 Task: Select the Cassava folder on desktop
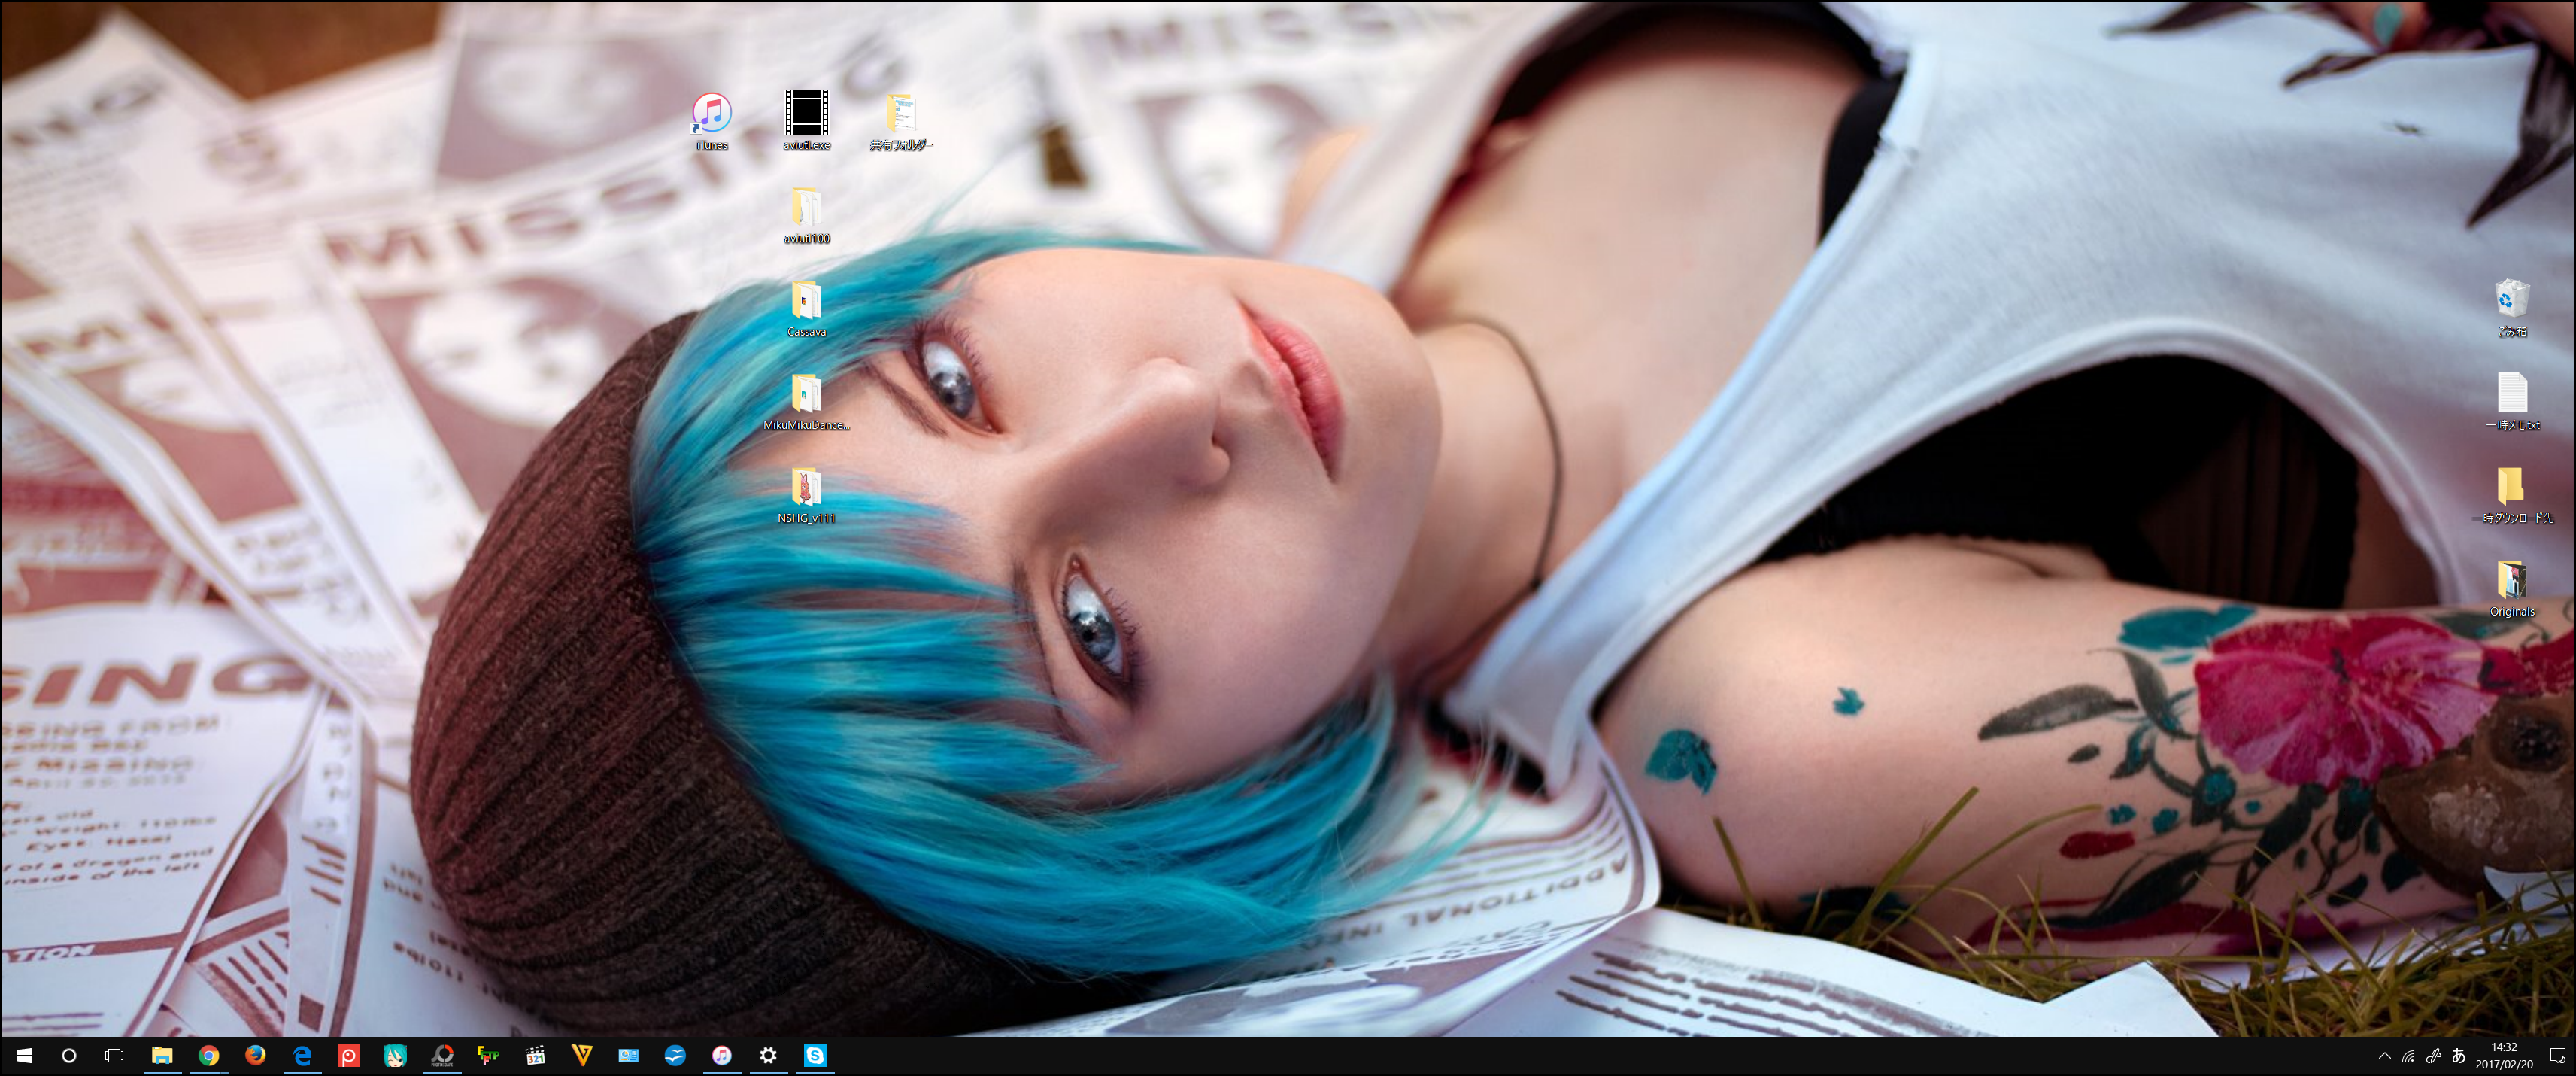click(x=806, y=301)
